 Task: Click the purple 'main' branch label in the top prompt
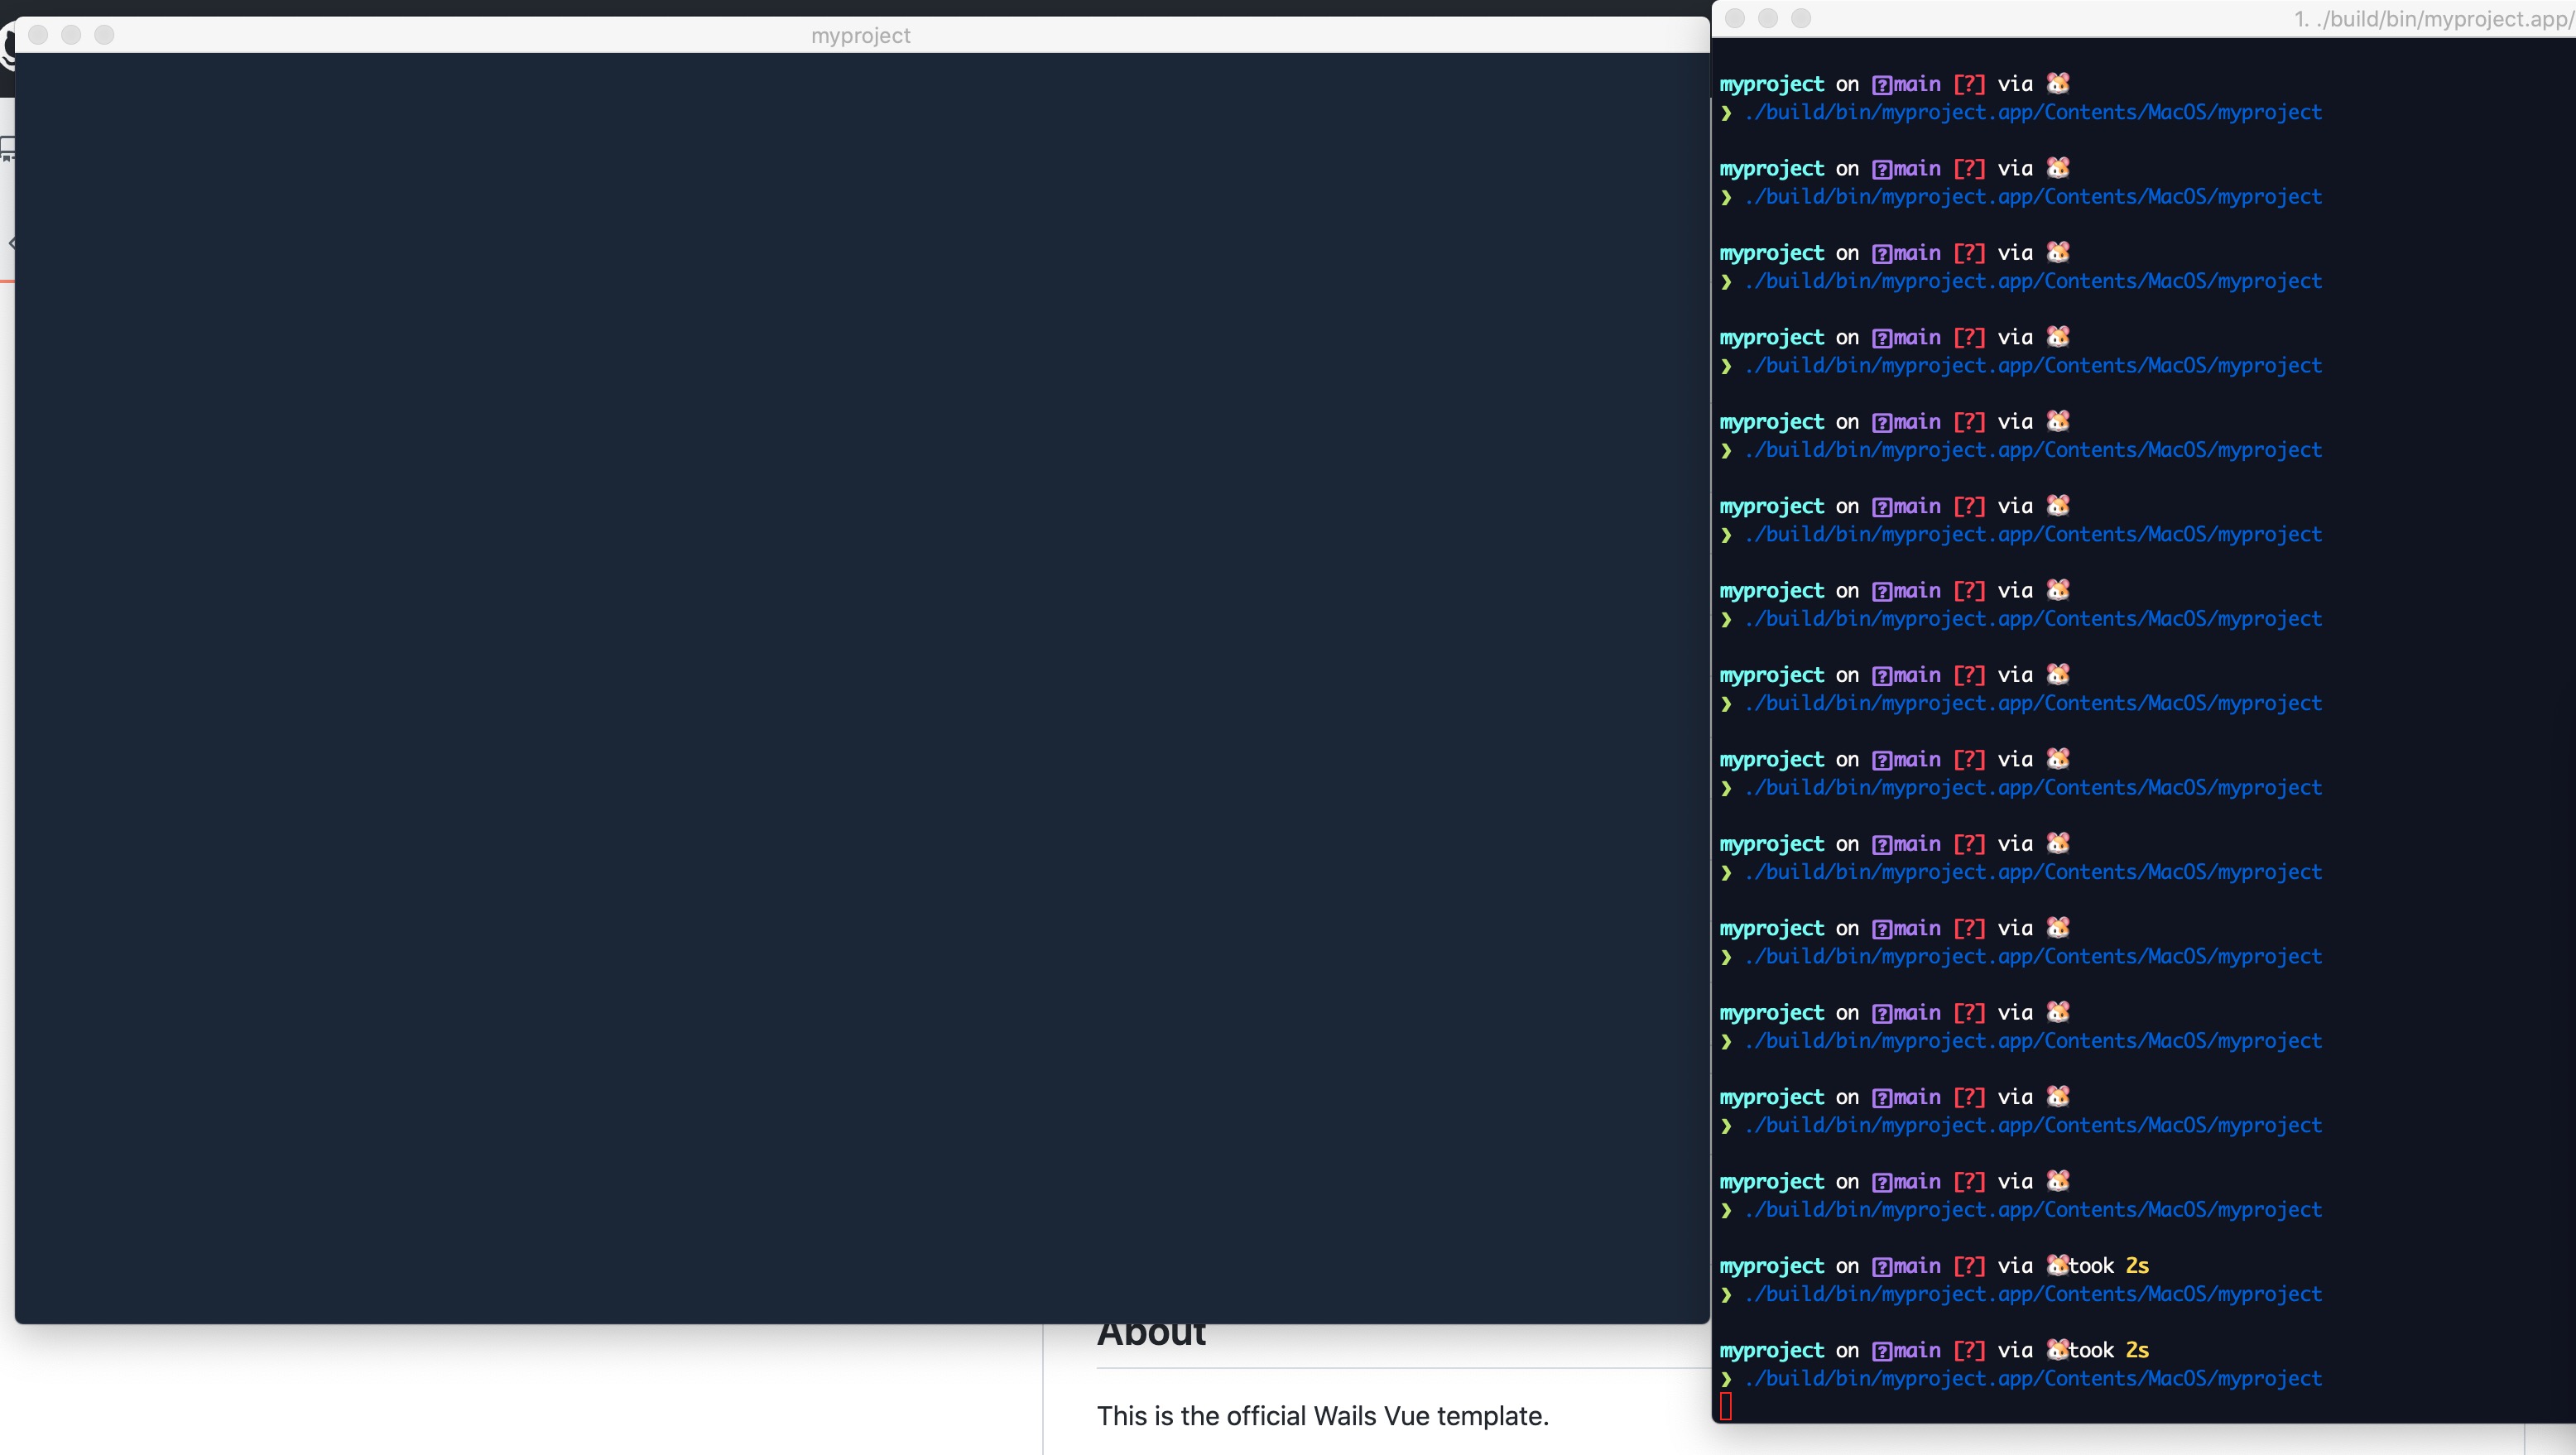1916,84
